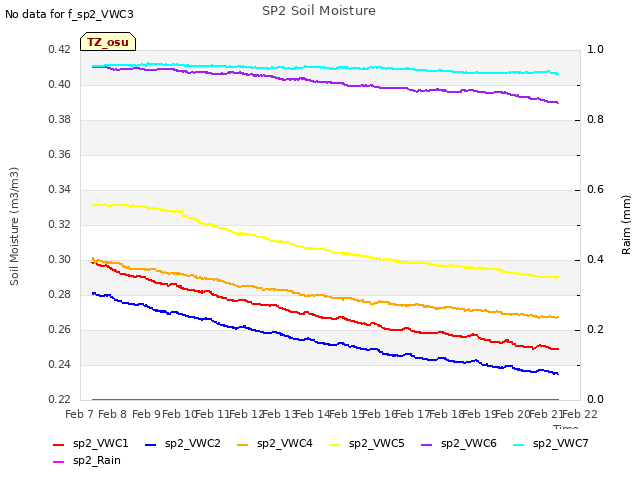Viewport: 640px width, 480px height.
Task: Click the 0.42 left axis value
Action: pyautogui.click(x=60, y=50)
